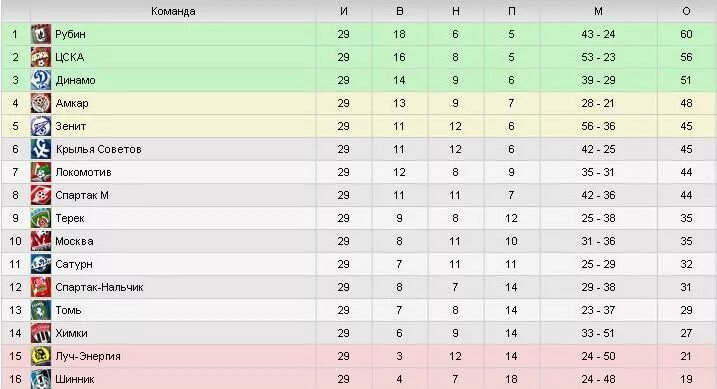The height and width of the screenshot is (389, 717).
Task: Click the Терек green emblem
Action: (41, 218)
